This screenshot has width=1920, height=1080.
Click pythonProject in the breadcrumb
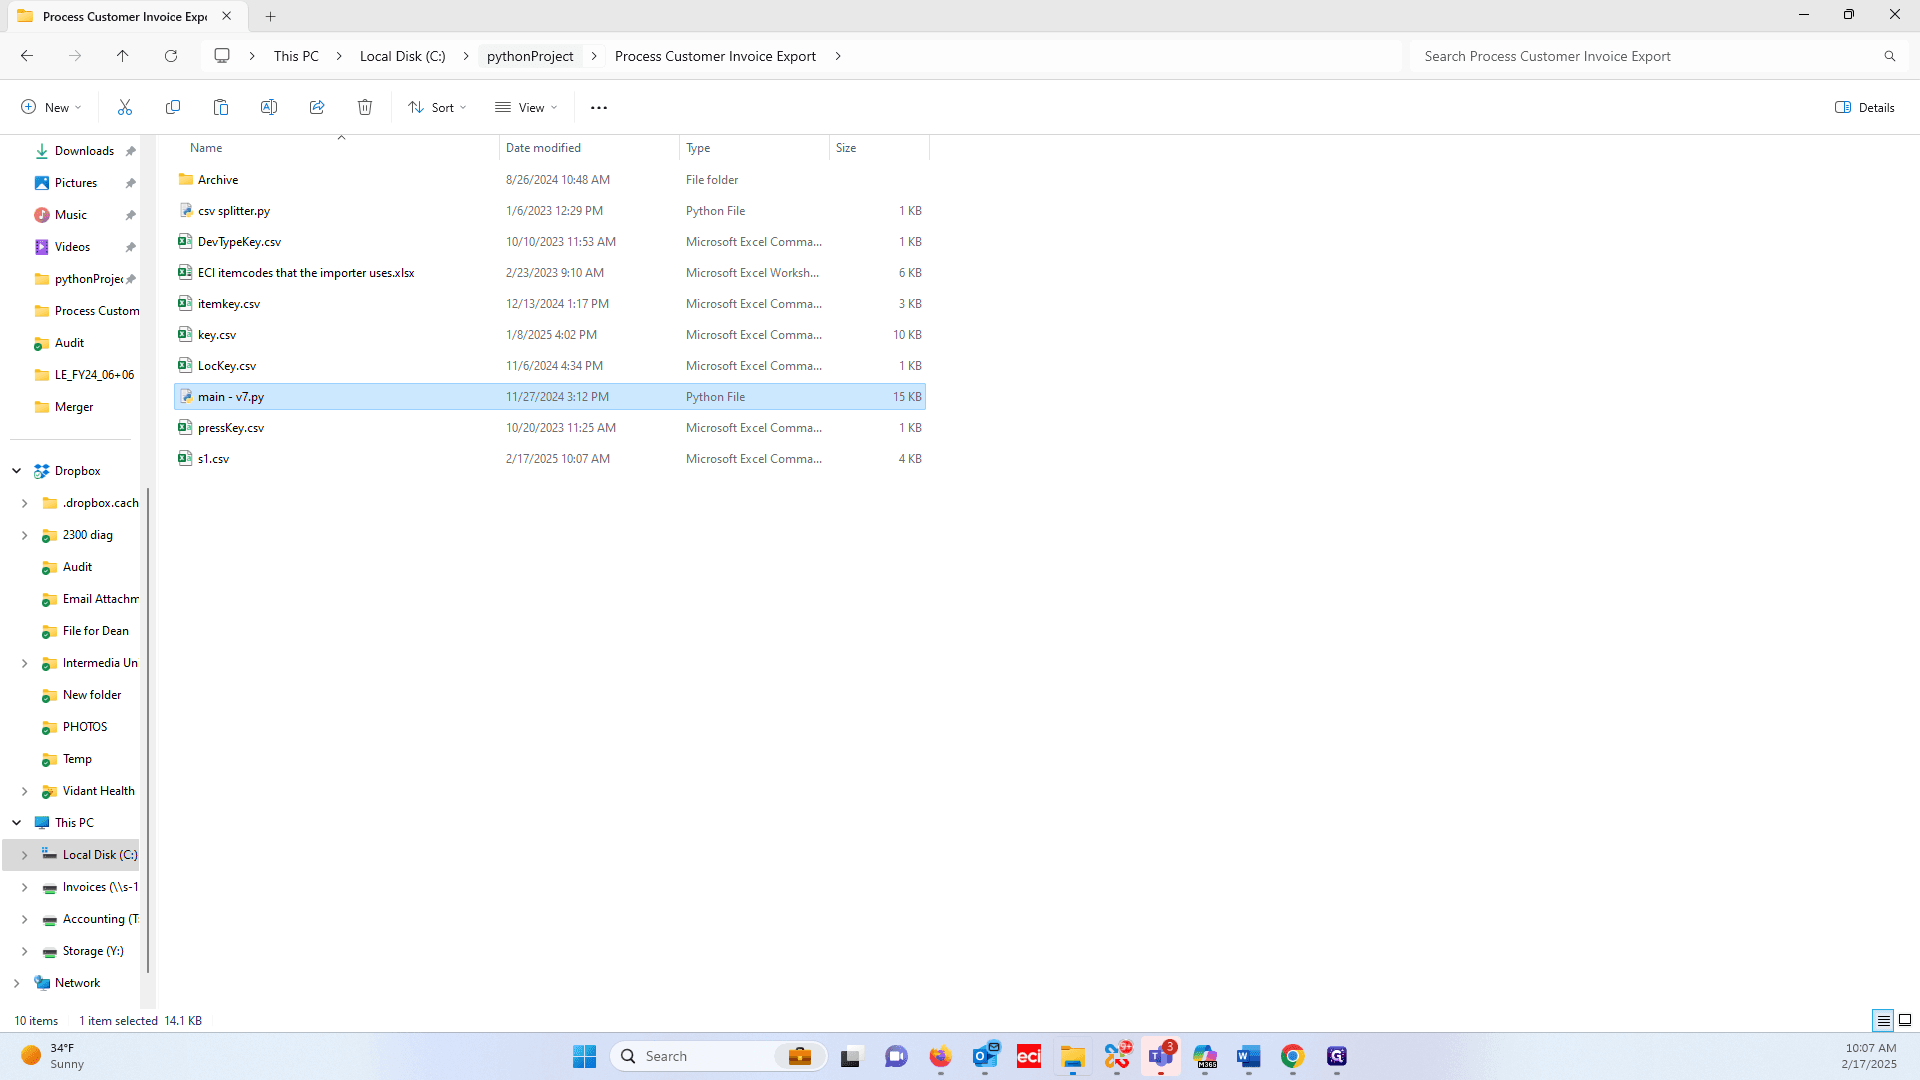pyautogui.click(x=530, y=56)
